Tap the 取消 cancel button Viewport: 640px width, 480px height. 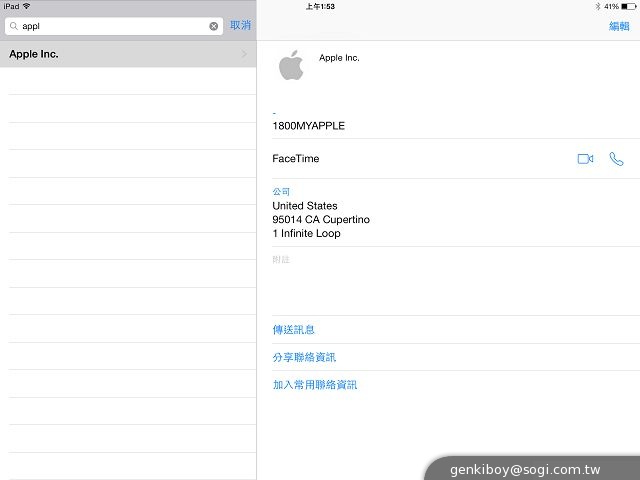[240, 25]
